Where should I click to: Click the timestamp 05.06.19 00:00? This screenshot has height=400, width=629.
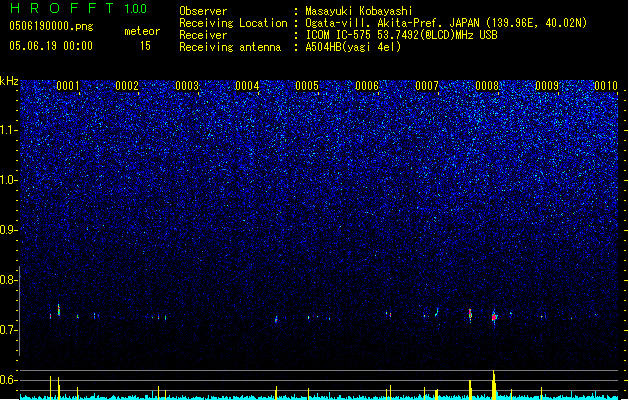[x=51, y=46]
